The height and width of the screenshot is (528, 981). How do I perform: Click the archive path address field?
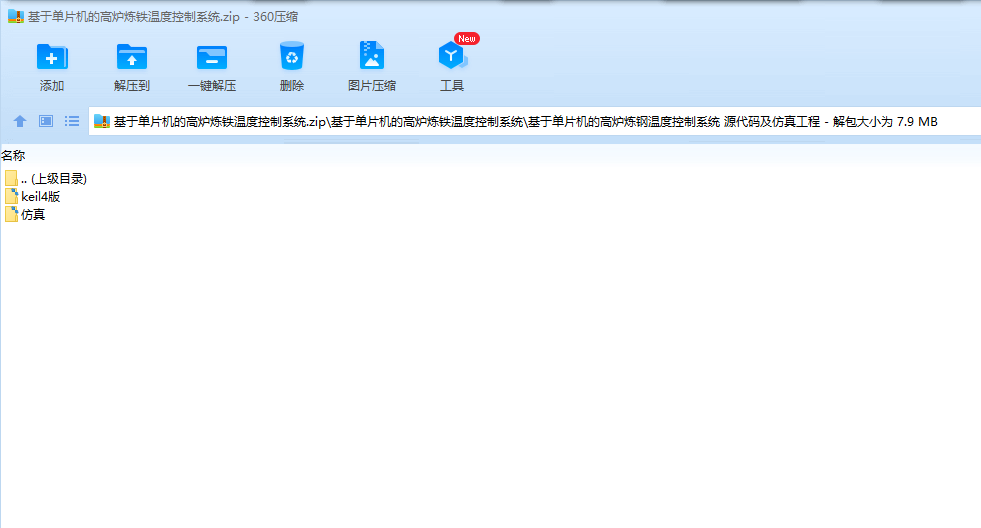pos(535,121)
